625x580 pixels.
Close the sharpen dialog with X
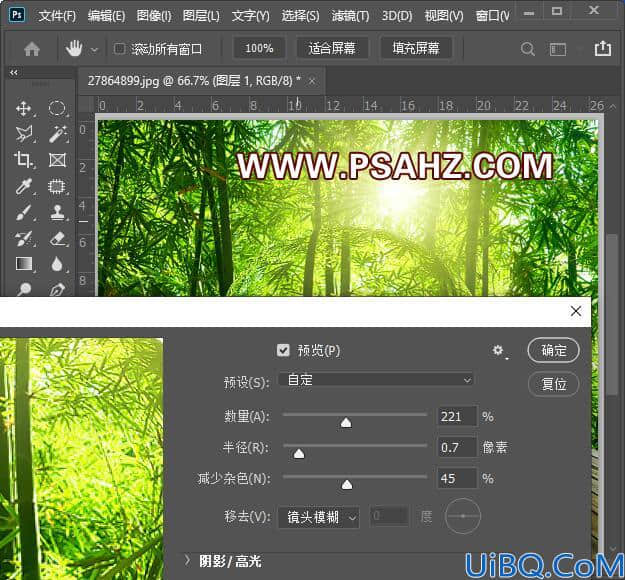point(576,311)
